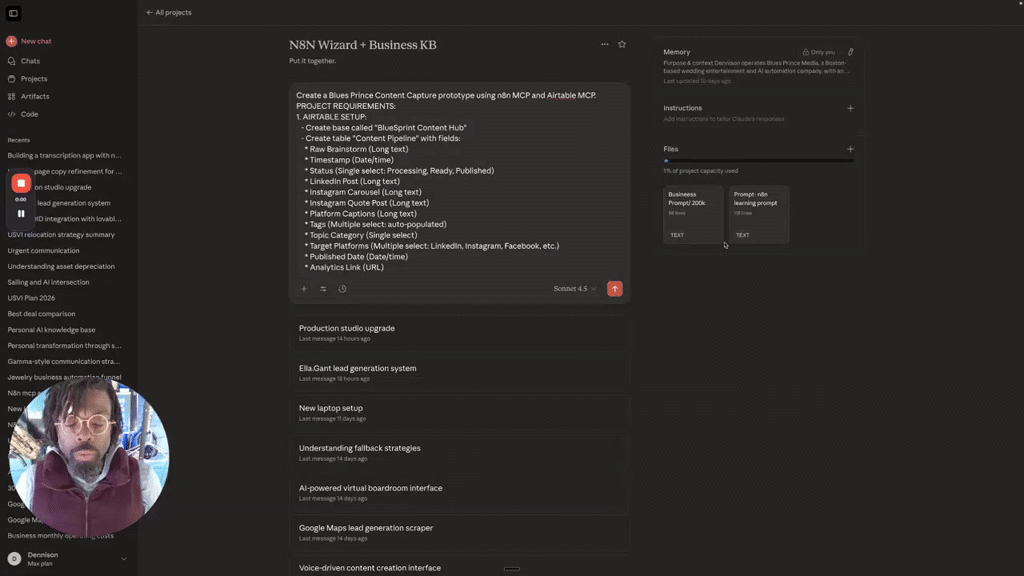Collapse the sidebar with the panel icon
The width and height of the screenshot is (1024, 576).
tap(13, 13)
